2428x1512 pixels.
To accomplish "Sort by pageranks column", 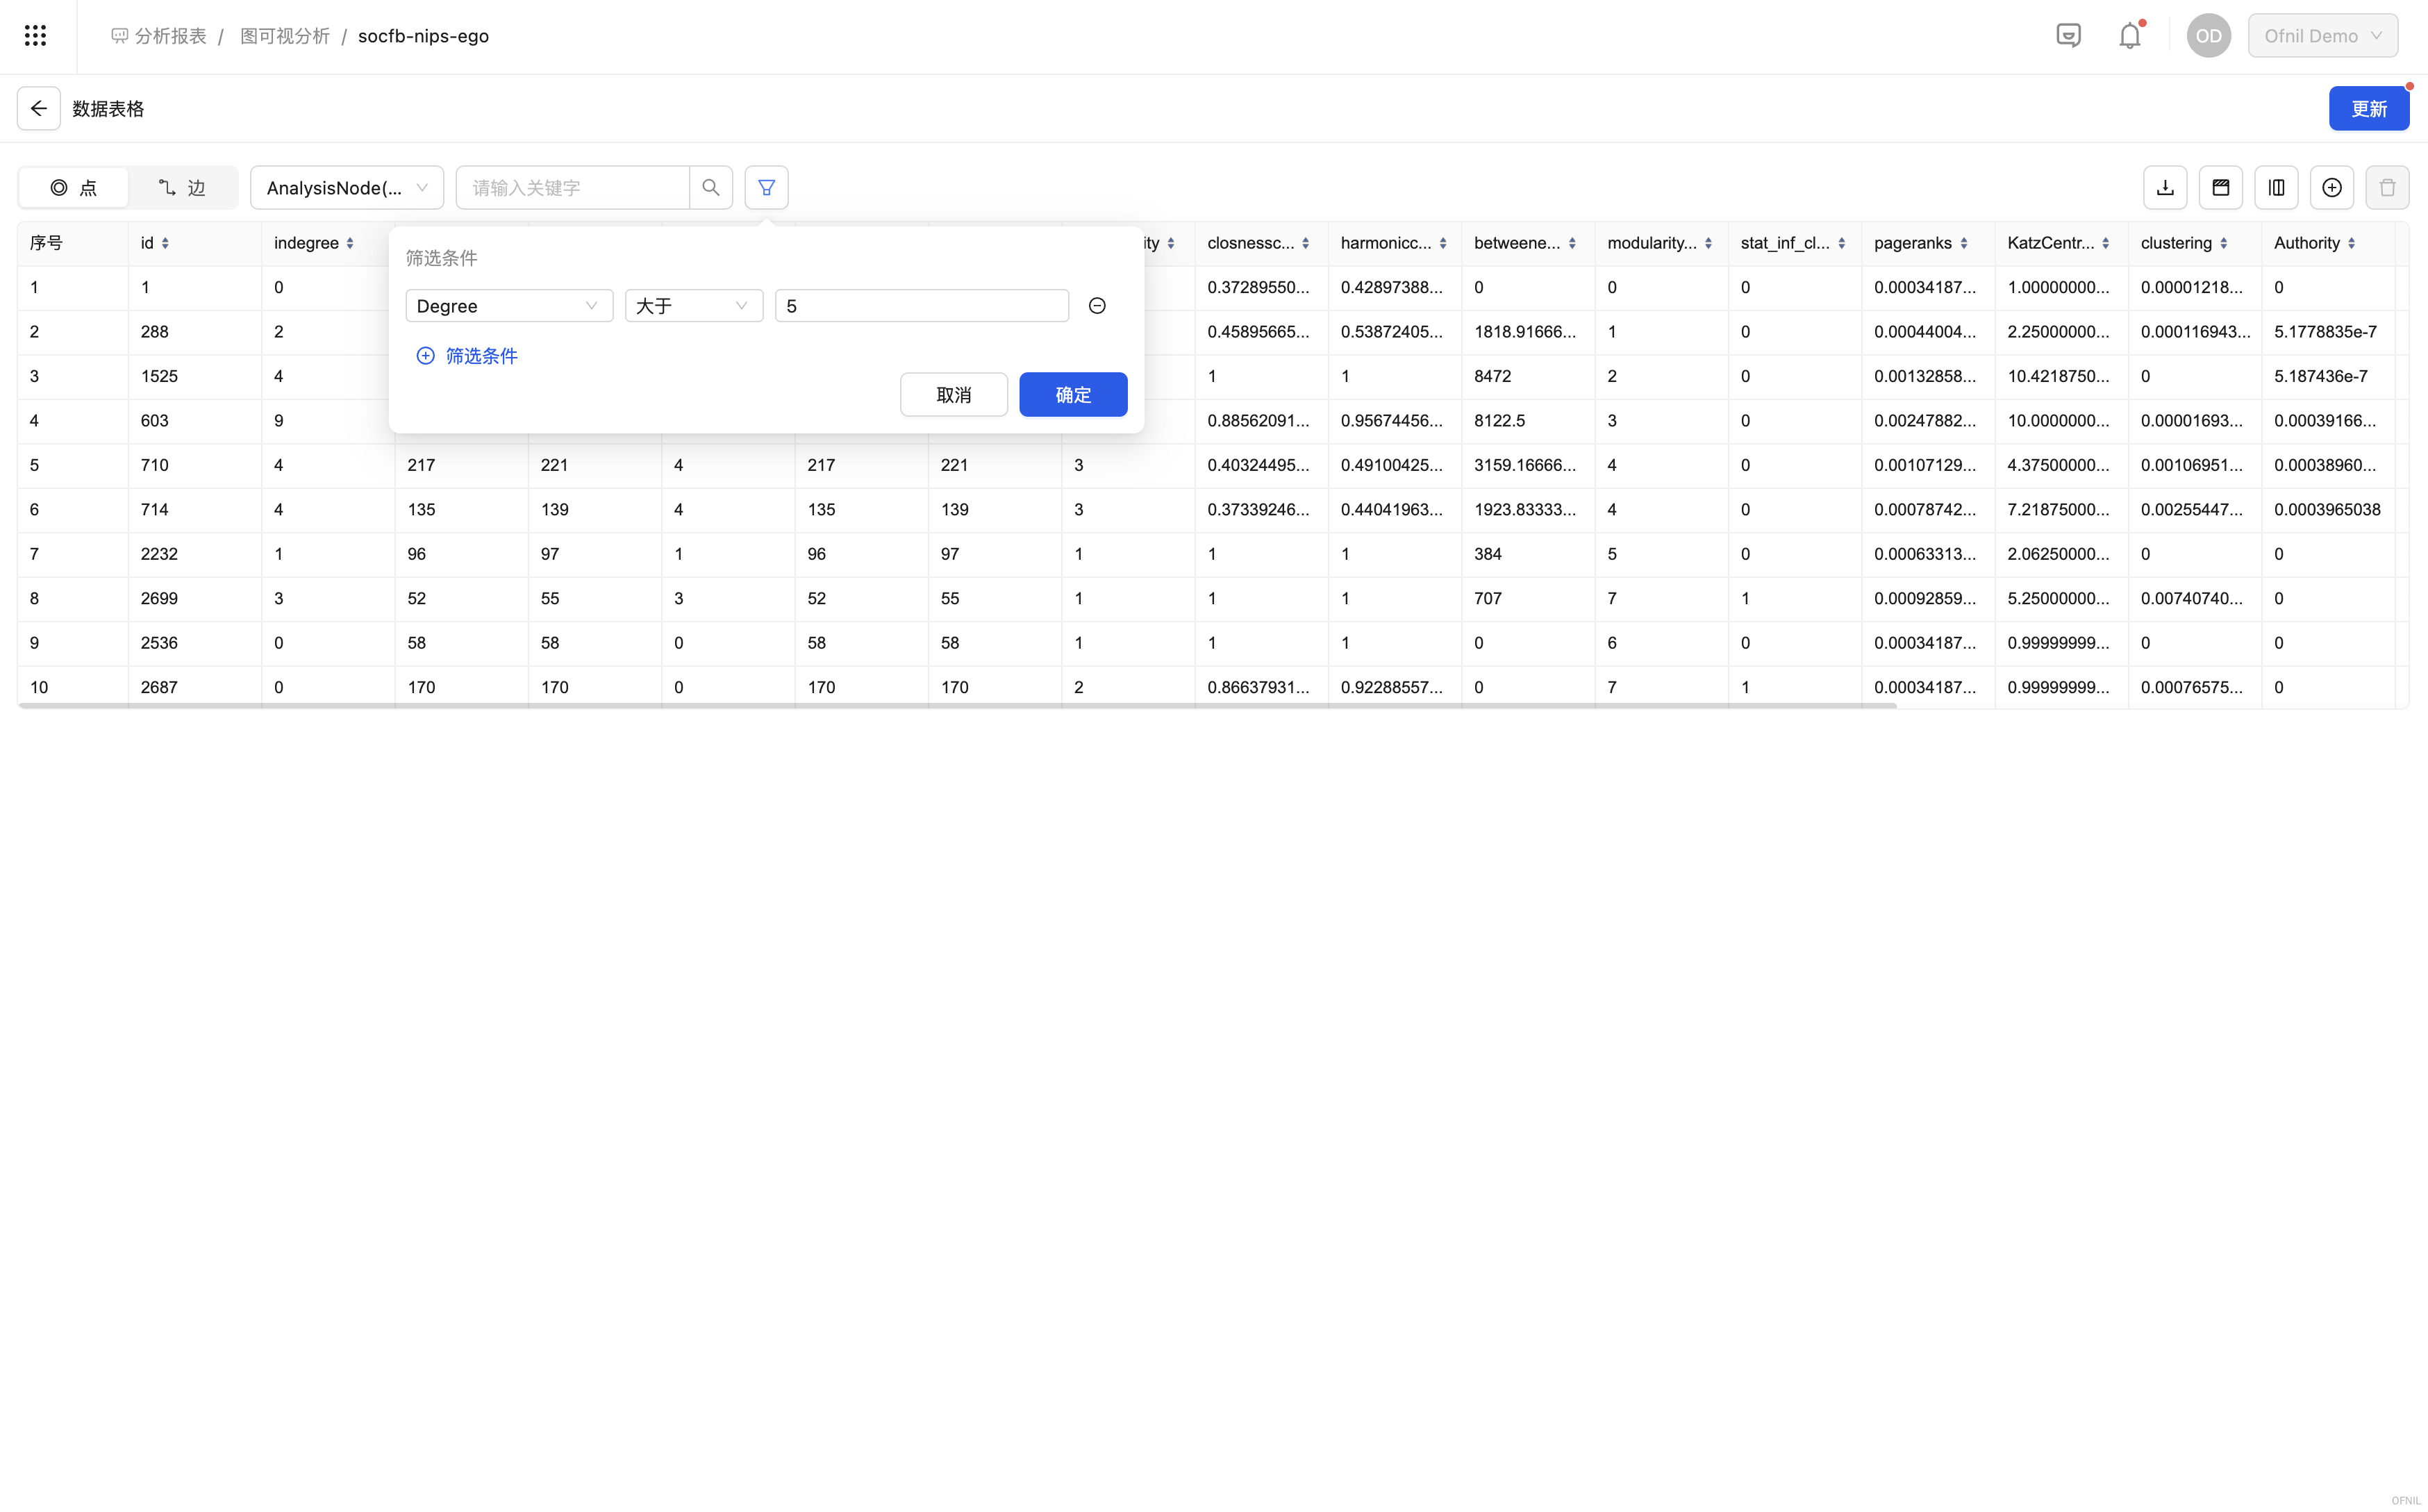I will (x=1964, y=243).
